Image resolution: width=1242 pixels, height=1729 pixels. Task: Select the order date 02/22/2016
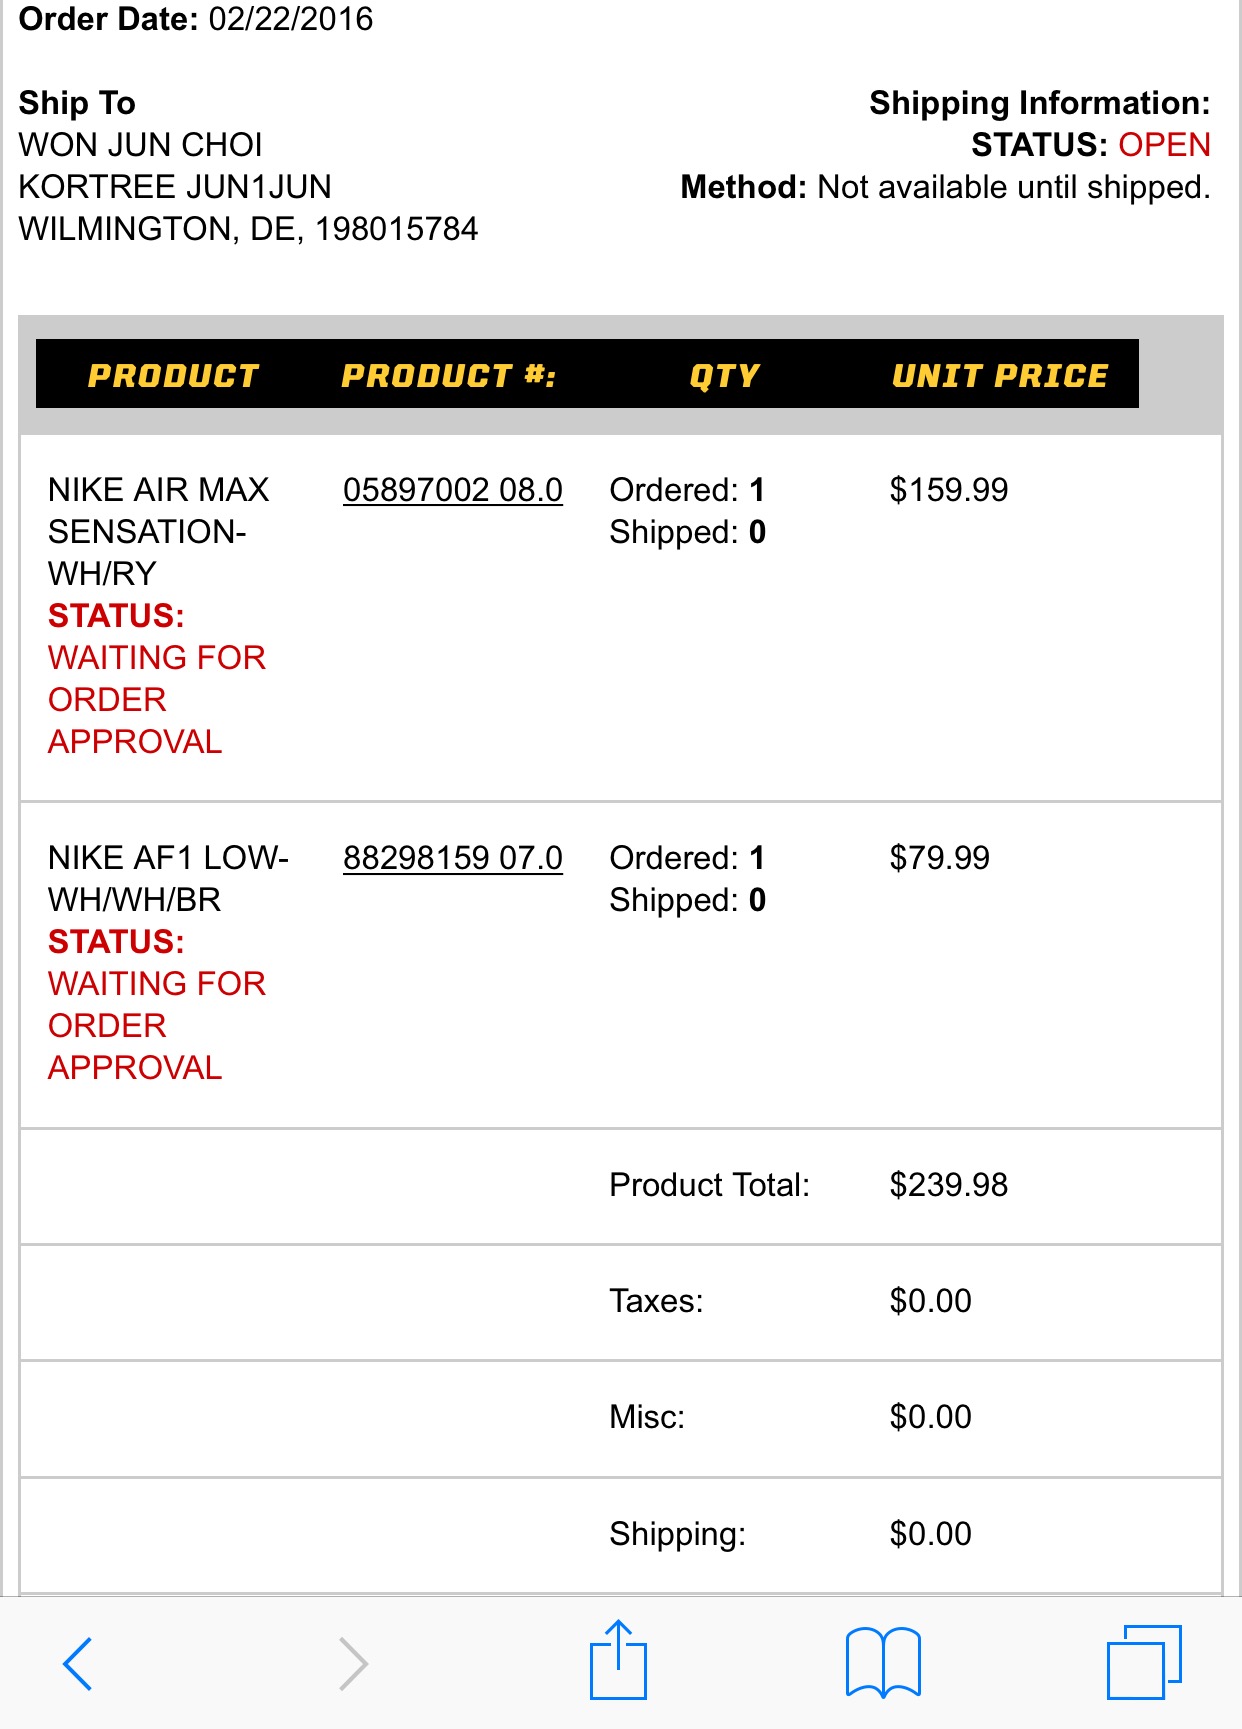(290, 19)
